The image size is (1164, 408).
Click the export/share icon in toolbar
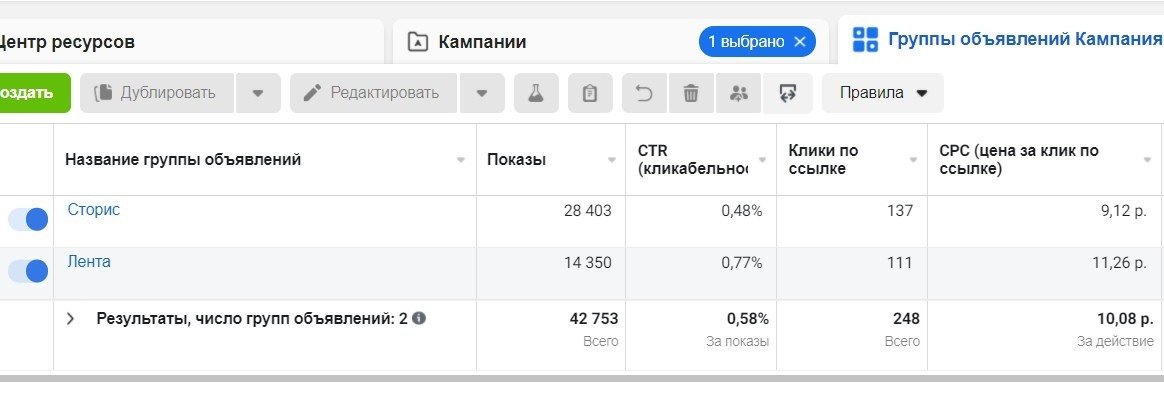tap(788, 93)
